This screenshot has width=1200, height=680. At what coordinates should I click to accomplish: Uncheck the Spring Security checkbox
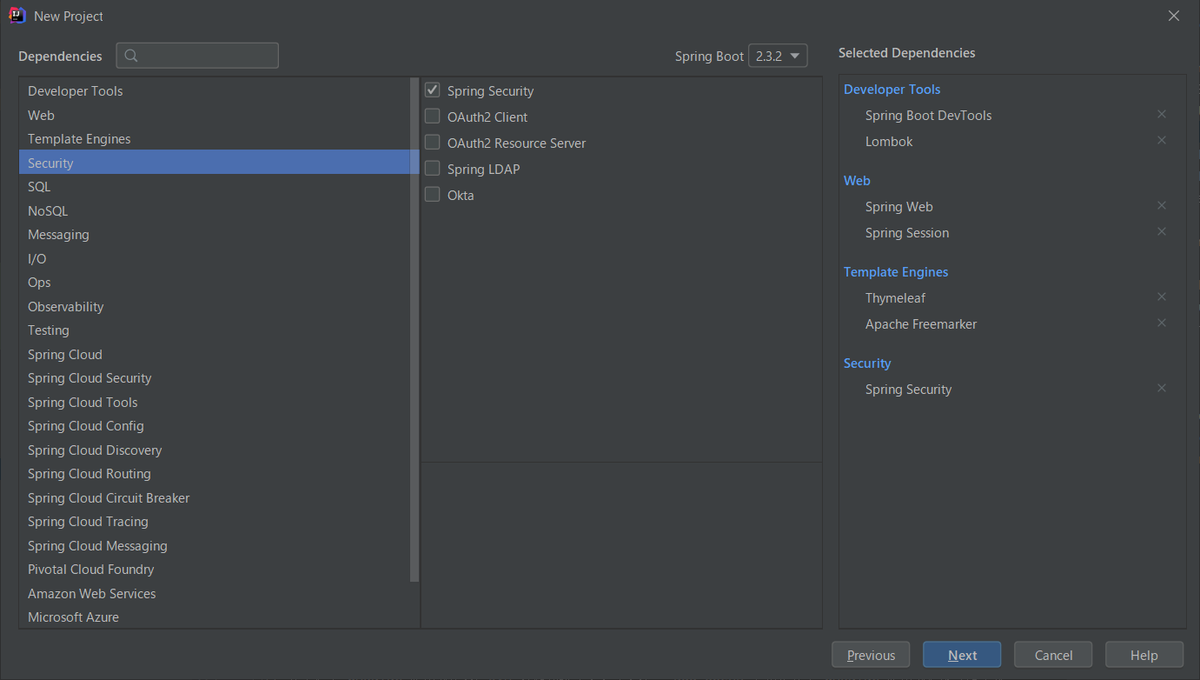[x=432, y=90]
